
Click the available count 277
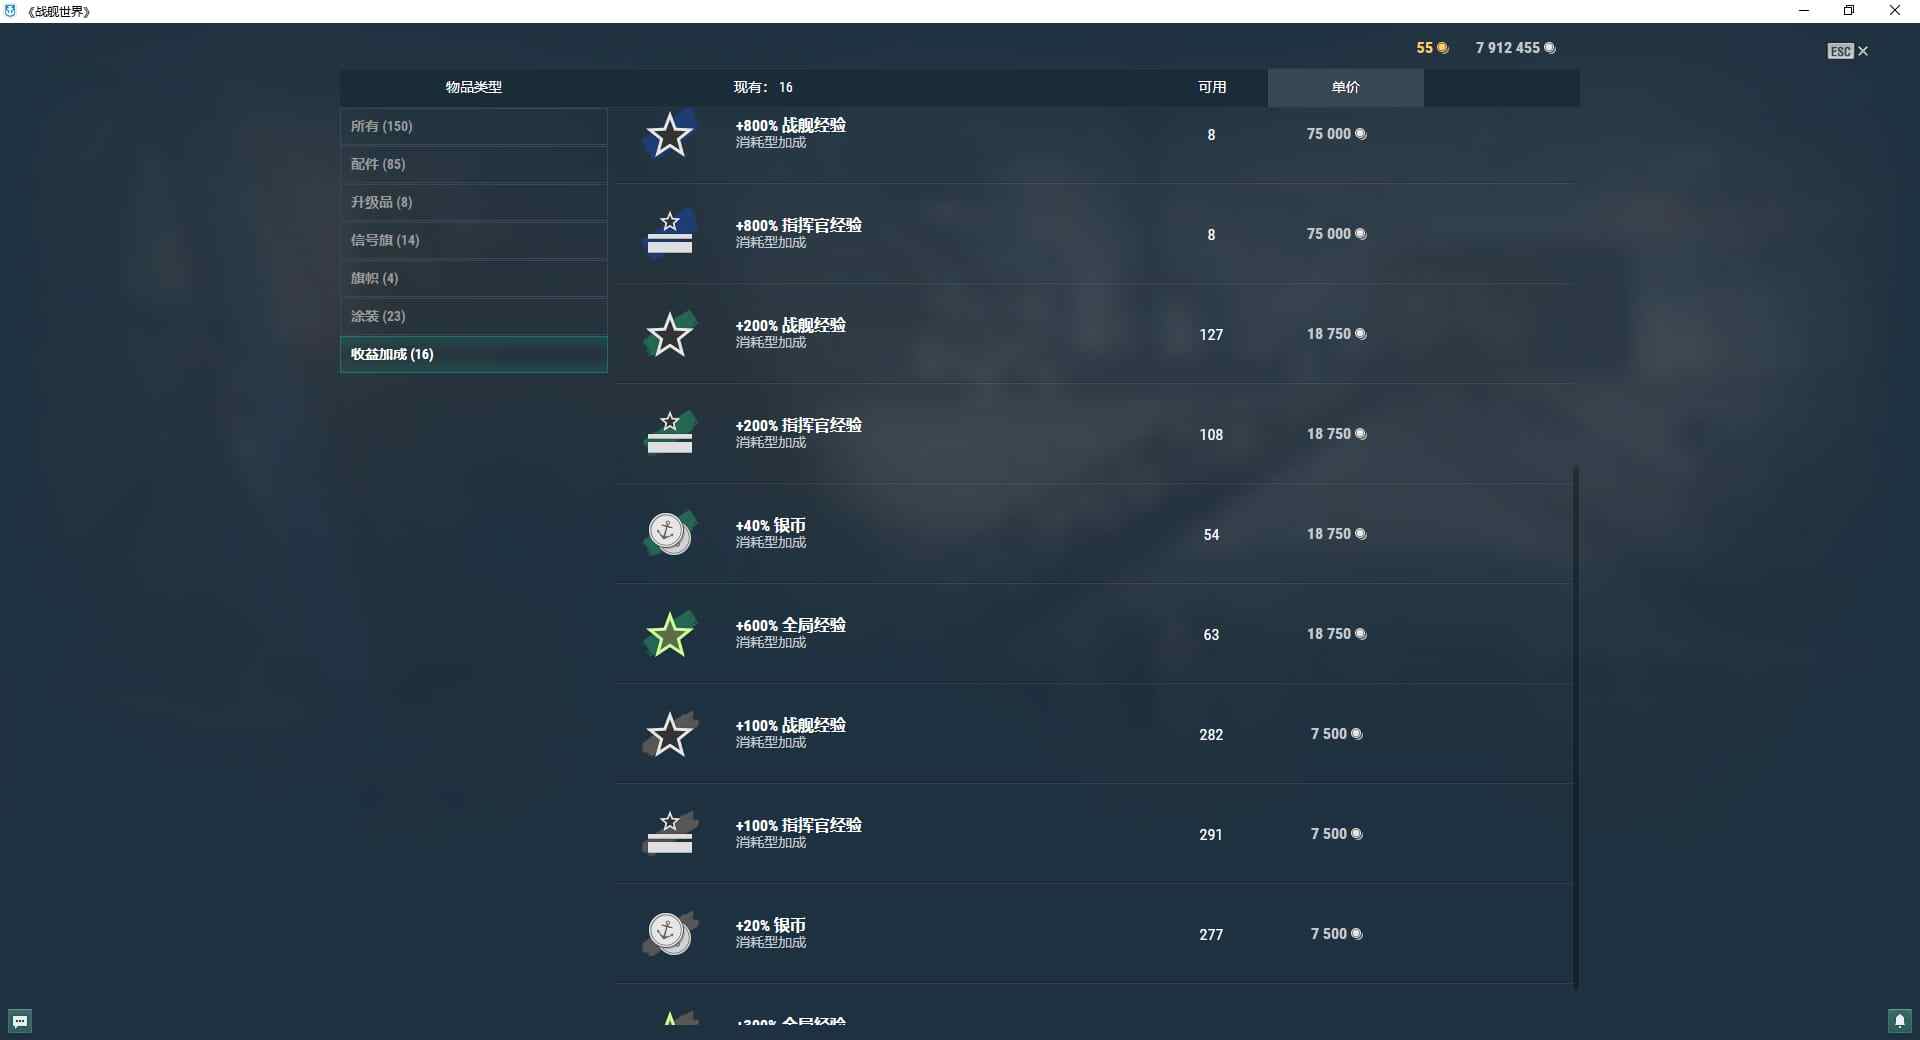point(1211,935)
